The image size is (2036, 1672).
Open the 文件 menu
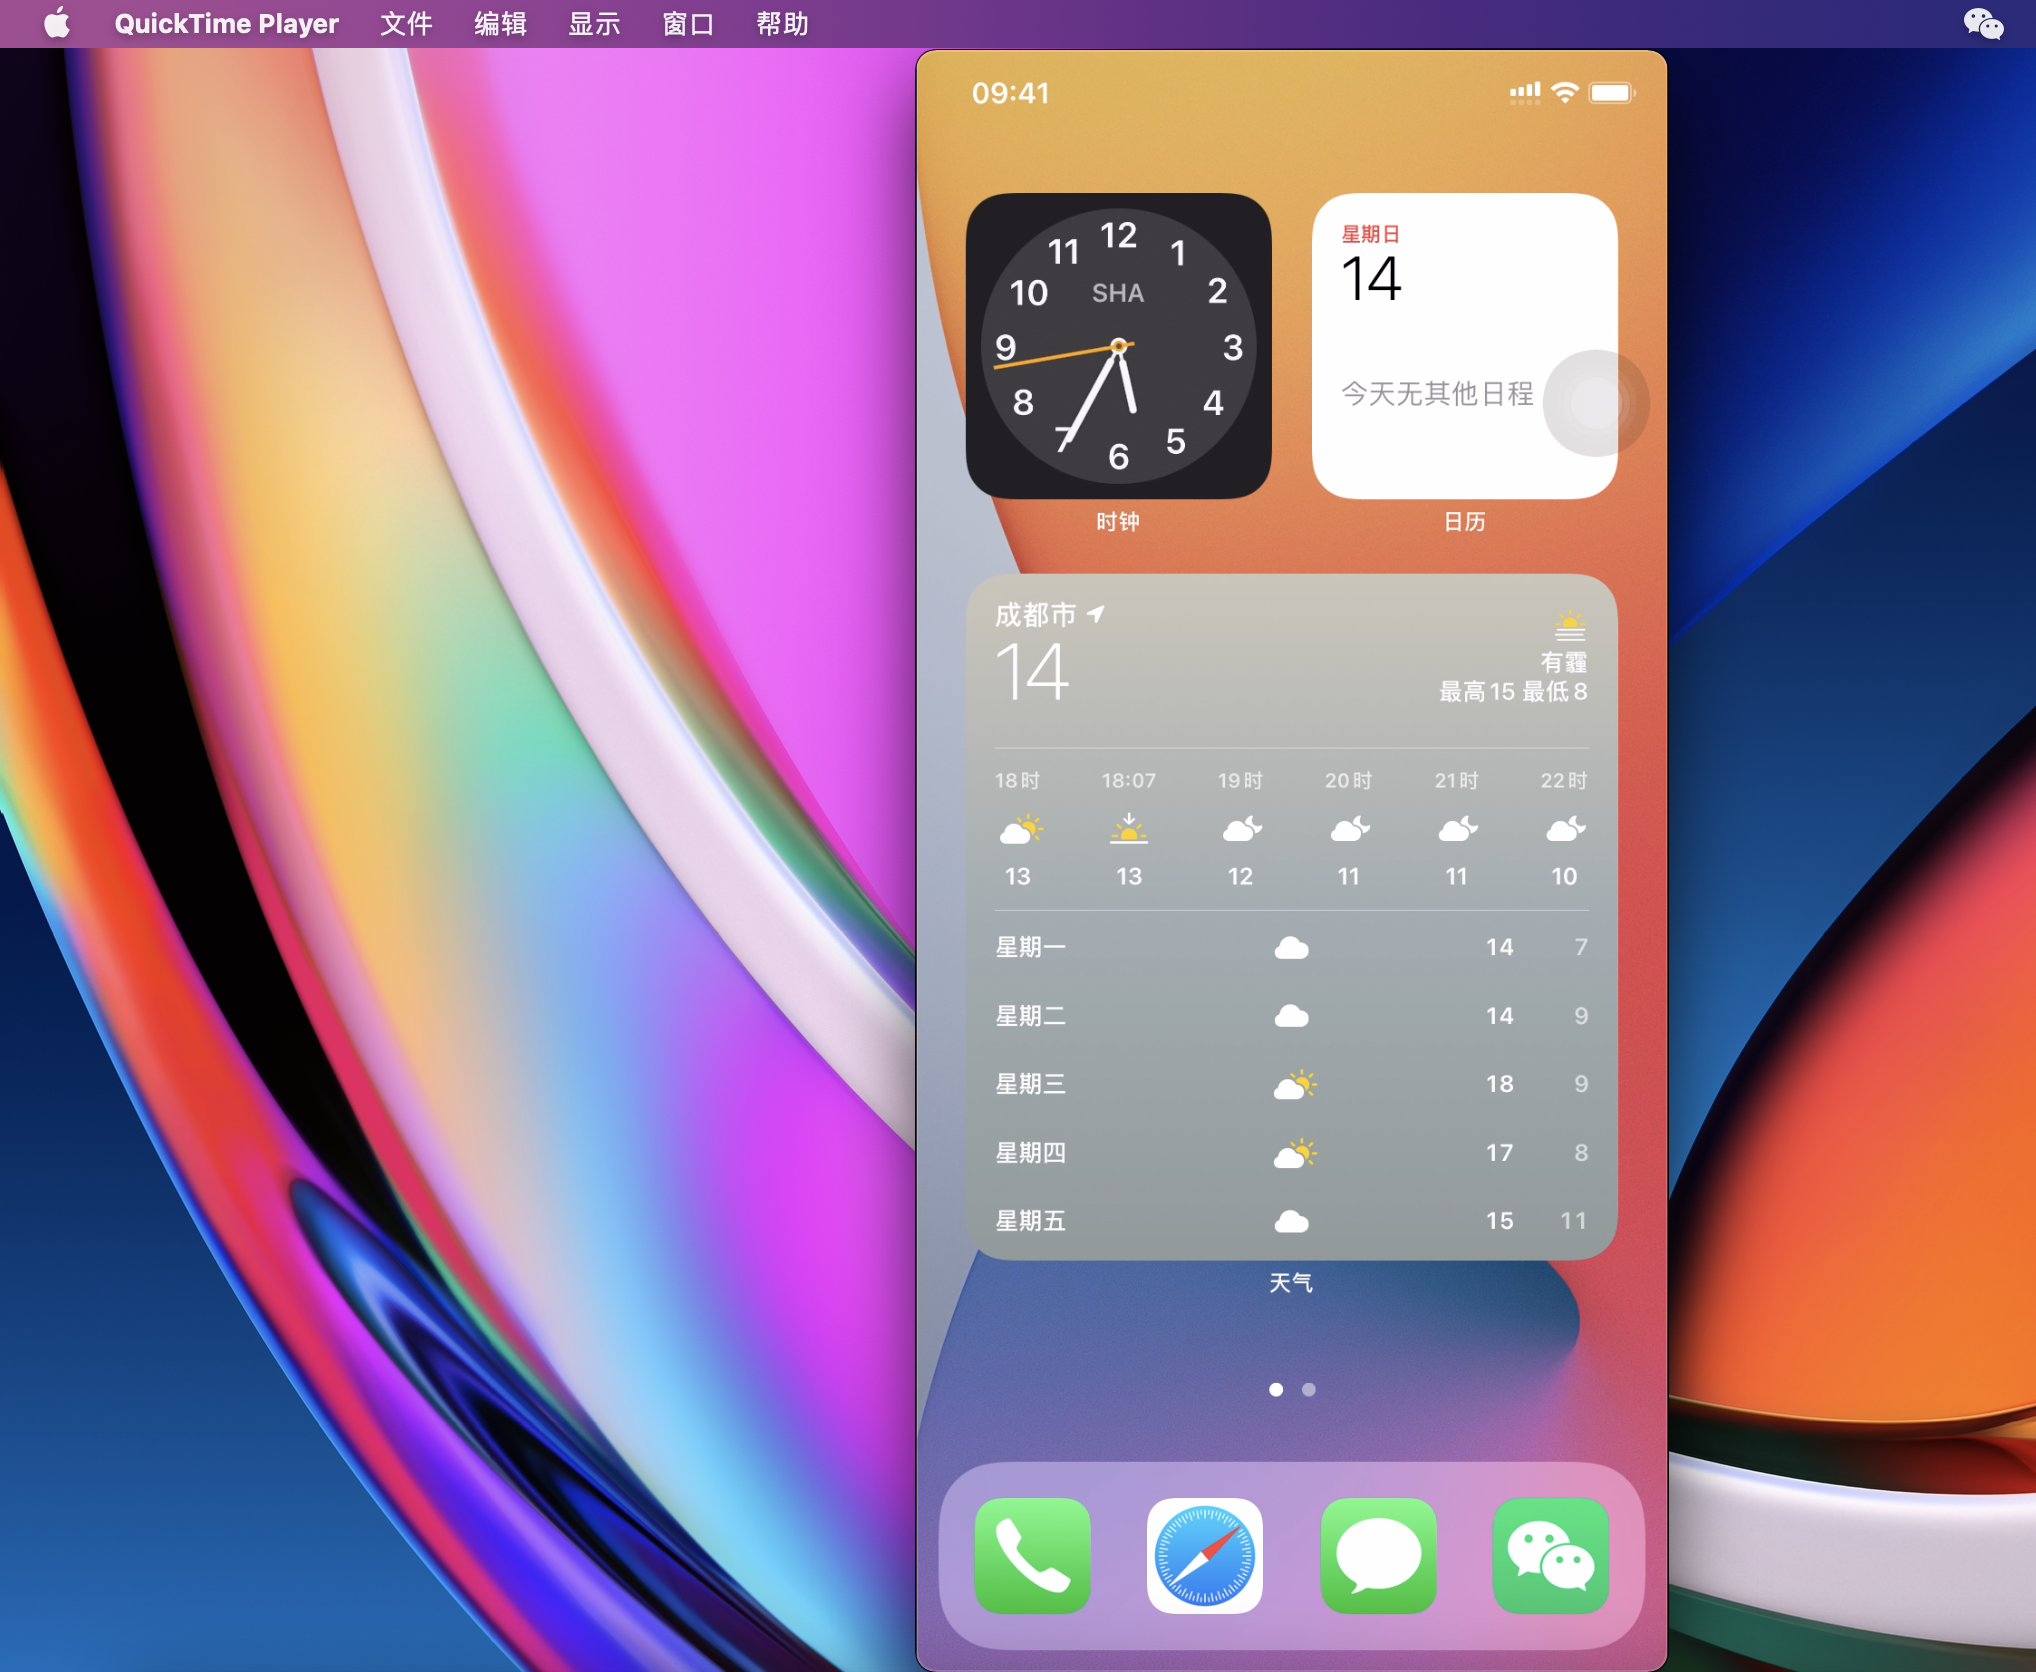406,23
